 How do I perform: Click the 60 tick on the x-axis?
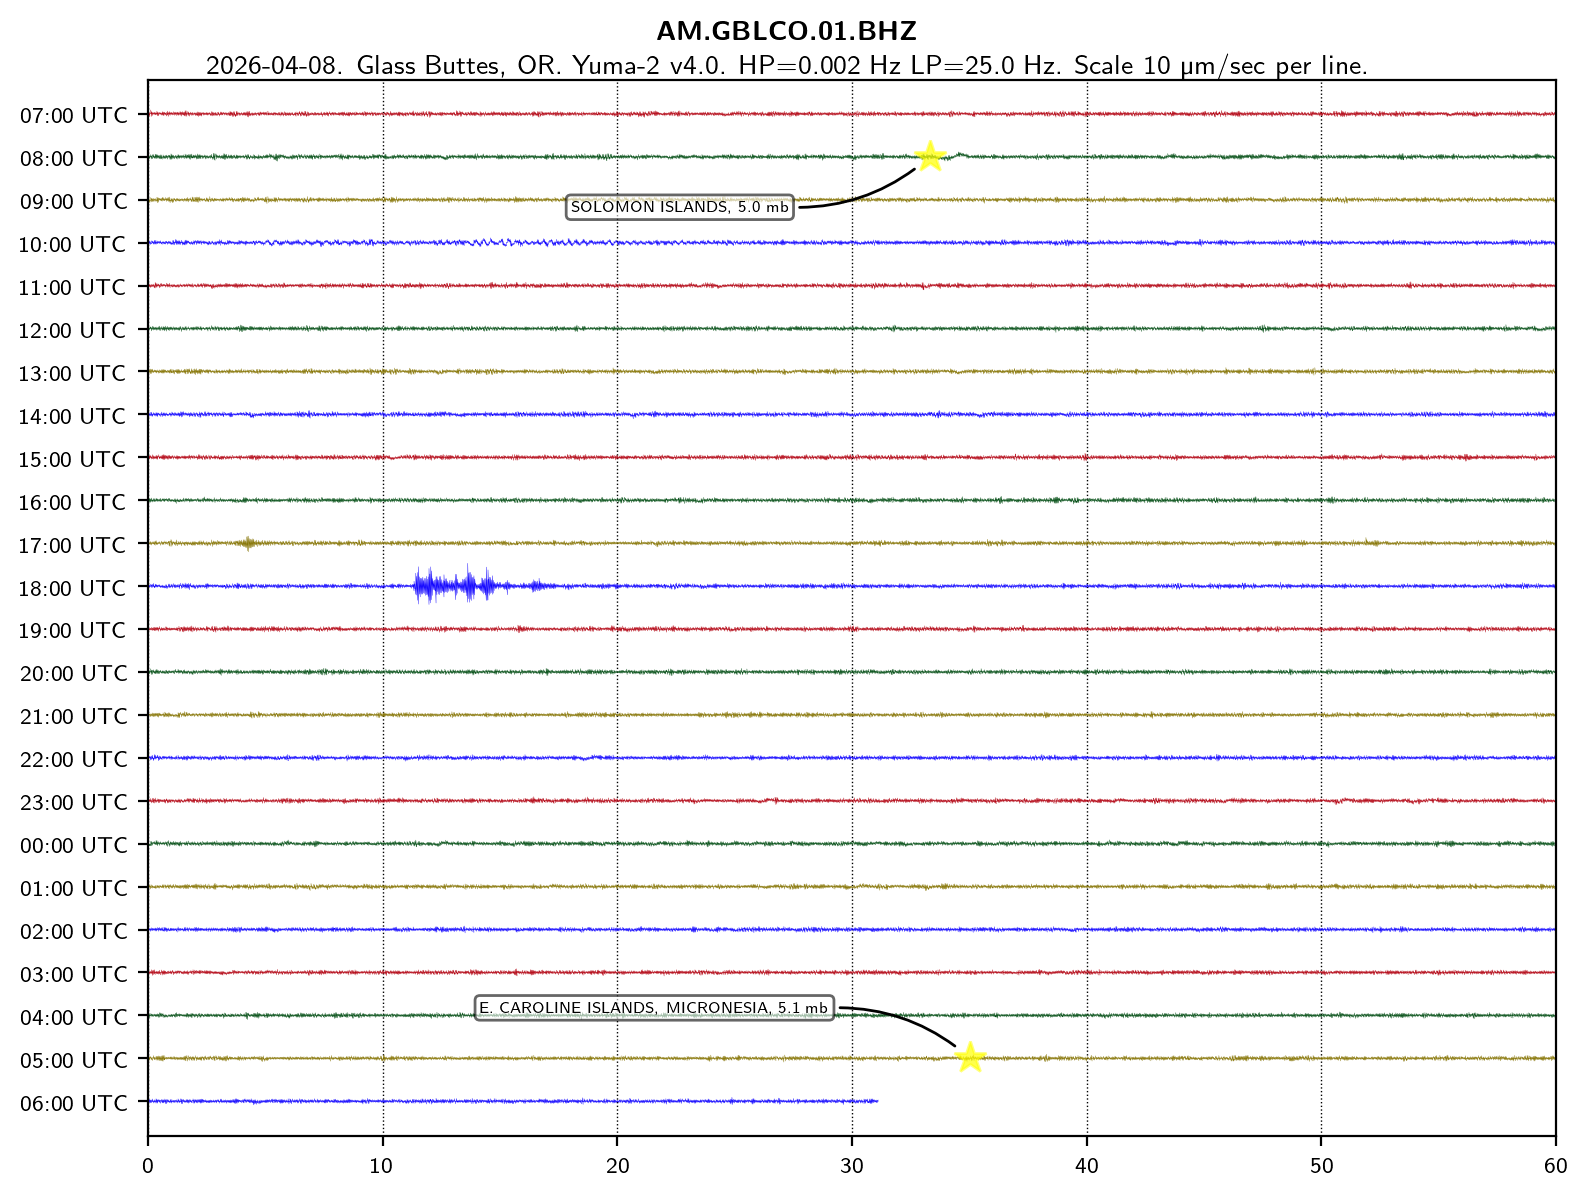tap(1555, 1166)
